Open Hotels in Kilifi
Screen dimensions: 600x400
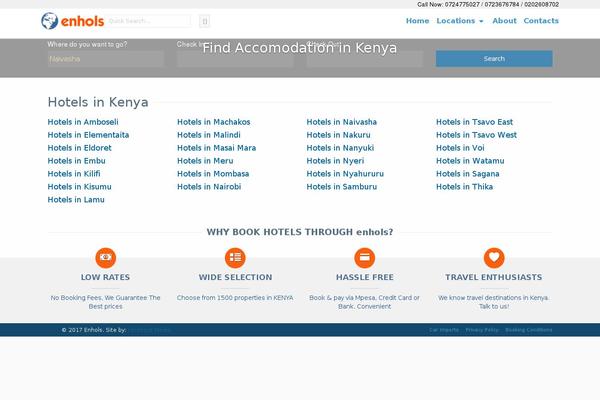click(x=74, y=174)
